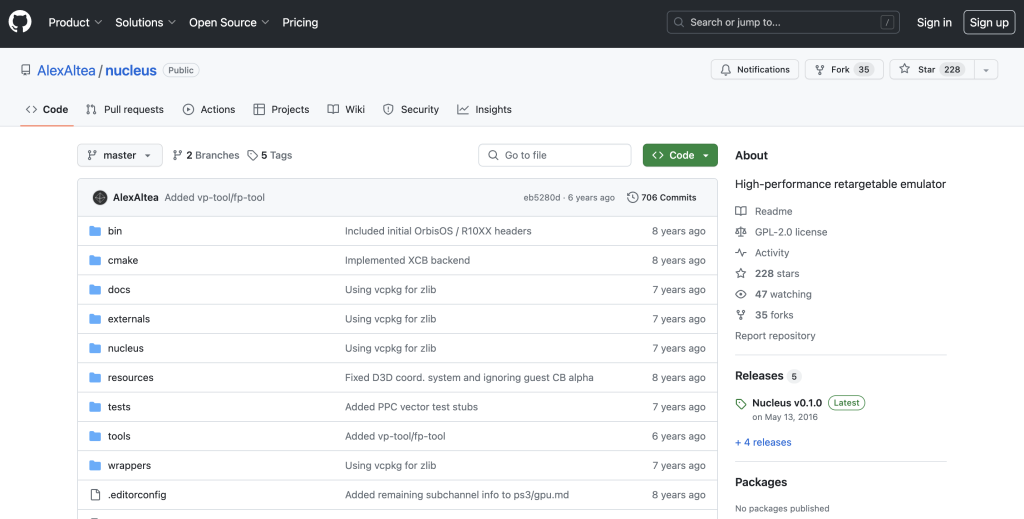The width and height of the screenshot is (1024, 519).
Task: Open the Readme link in About
Action: [x=764, y=212]
